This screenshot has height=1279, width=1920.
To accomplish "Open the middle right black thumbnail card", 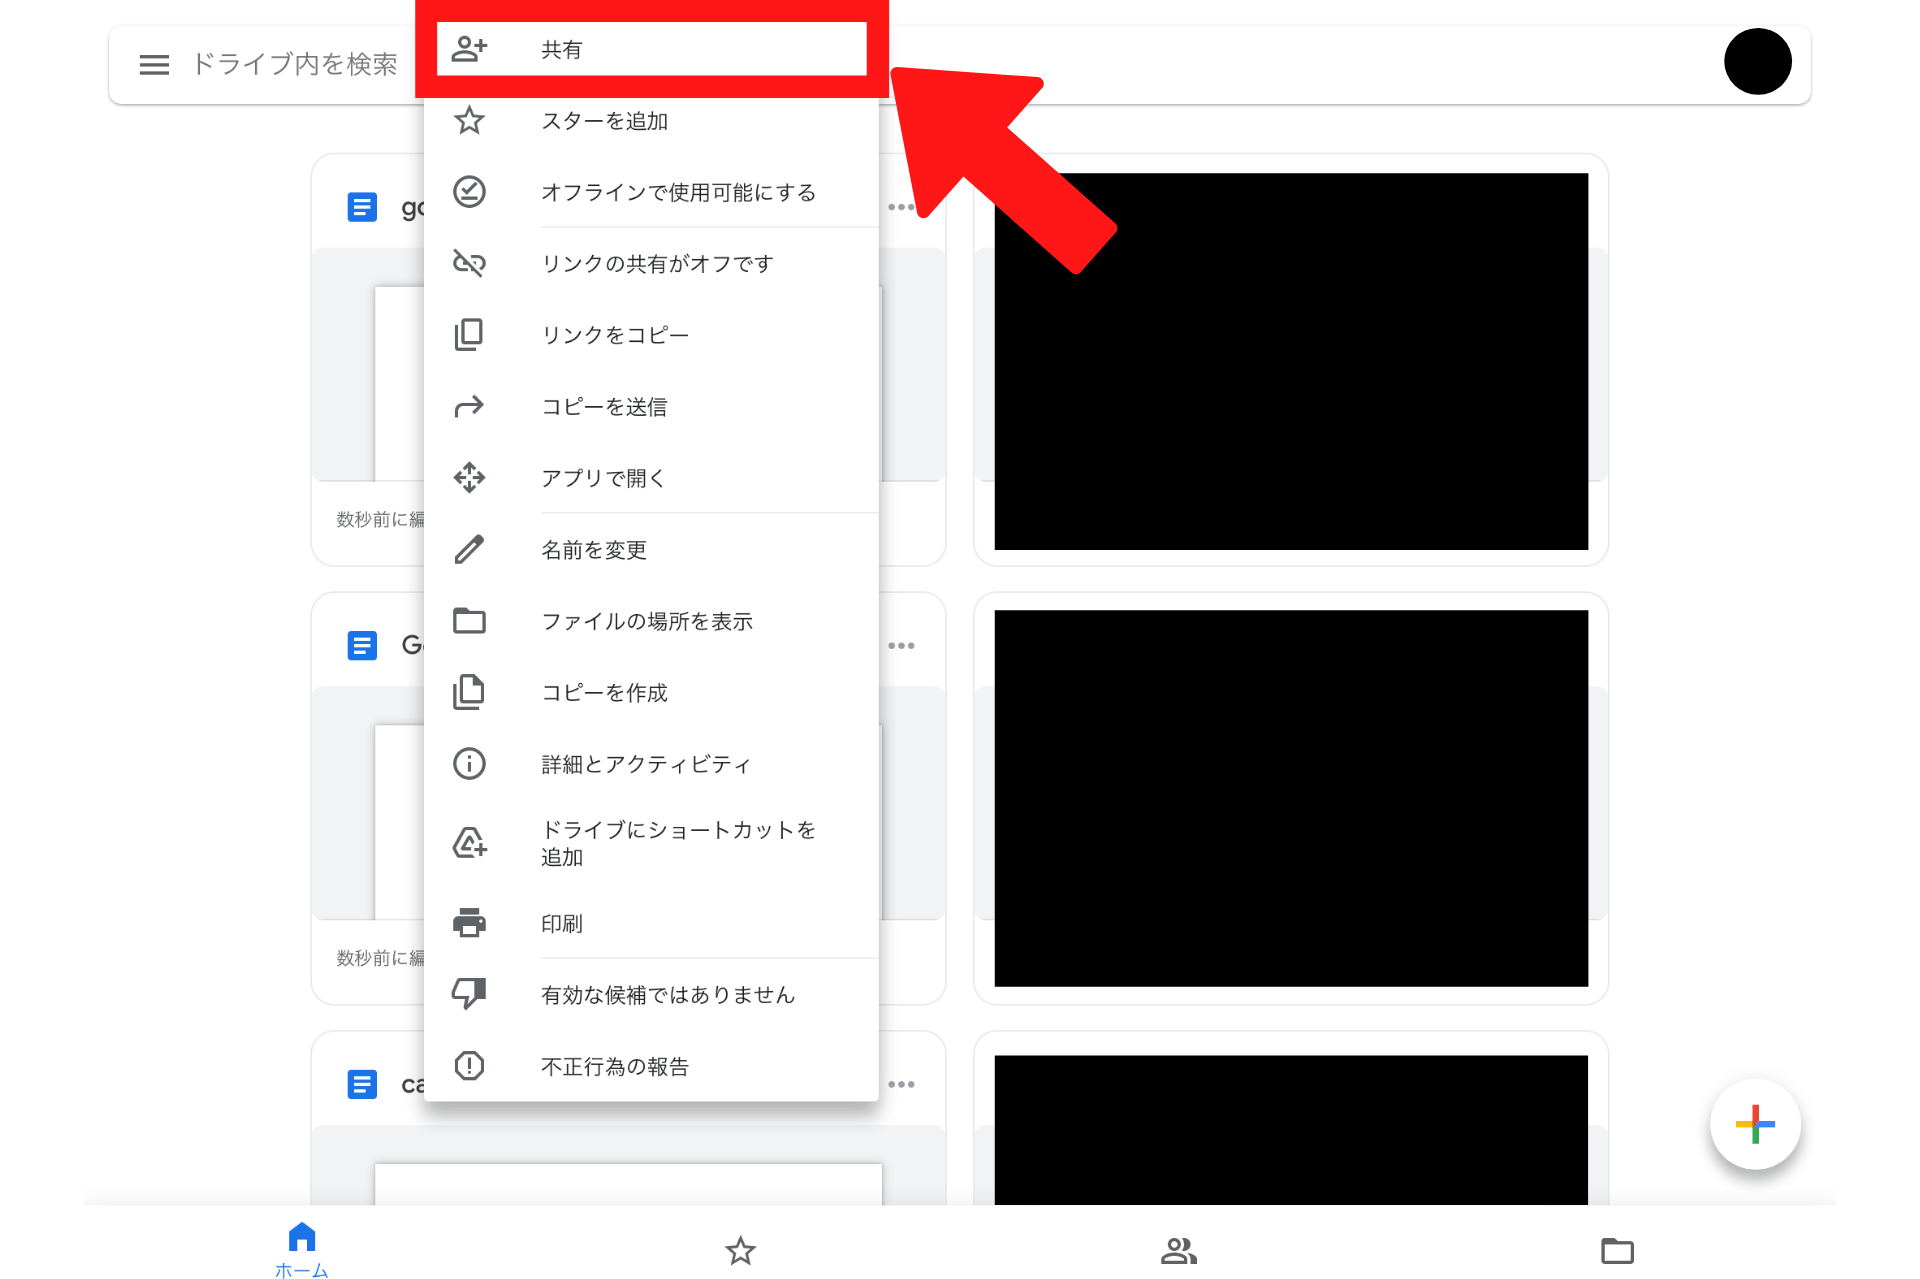I will click(1291, 798).
